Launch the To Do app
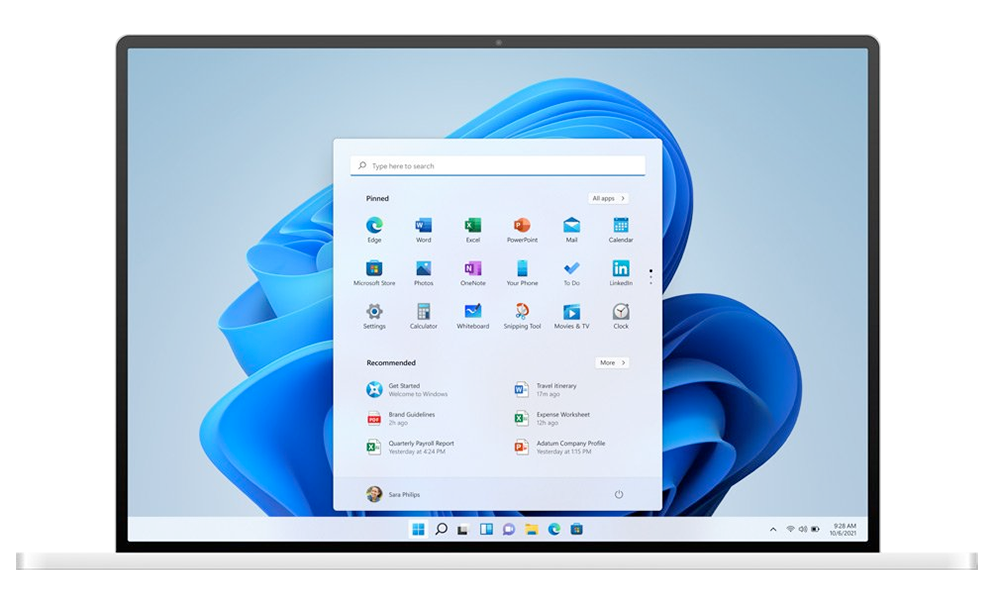 pos(571,272)
